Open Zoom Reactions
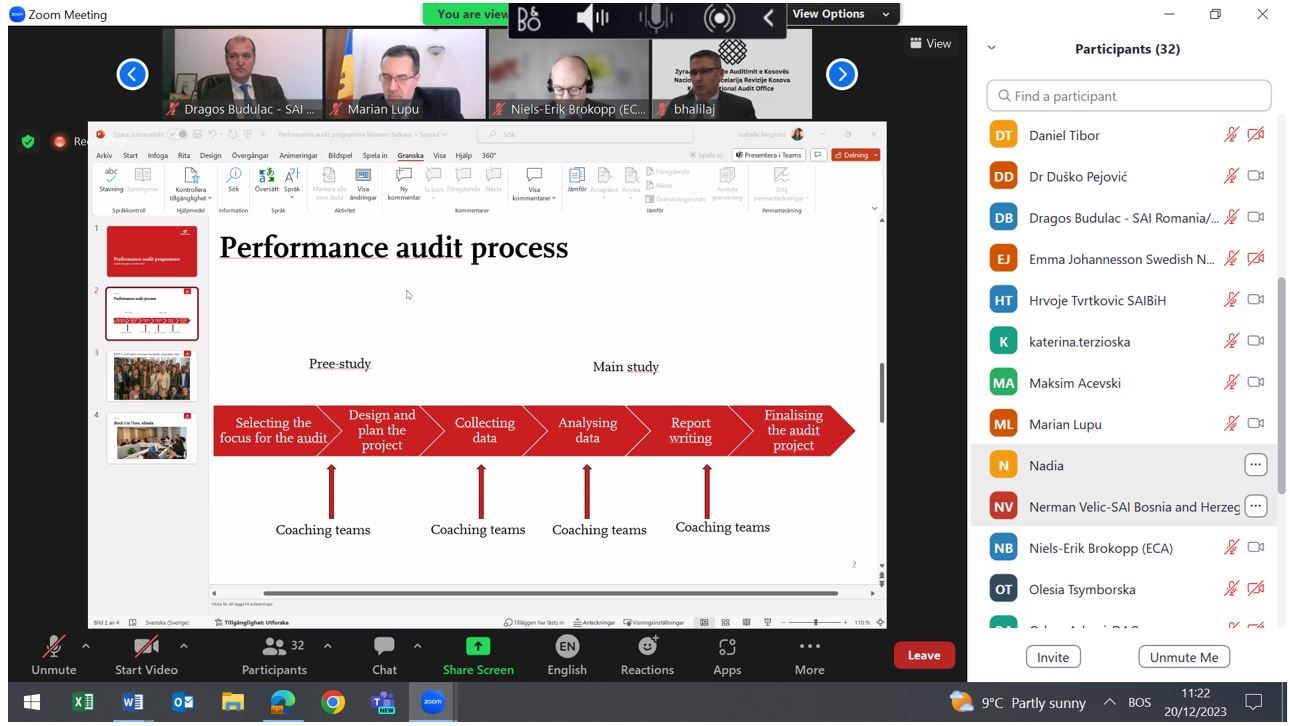This screenshot has width=1290, height=726. [x=647, y=655]
